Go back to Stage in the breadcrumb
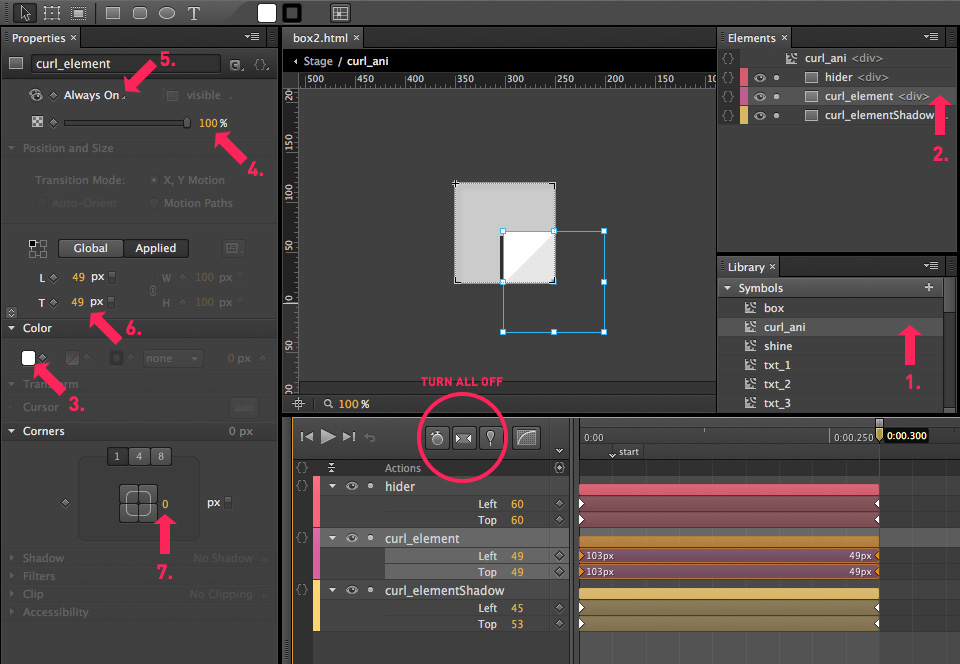The width and height of the screenshot is (960, 664). (318, 61)
